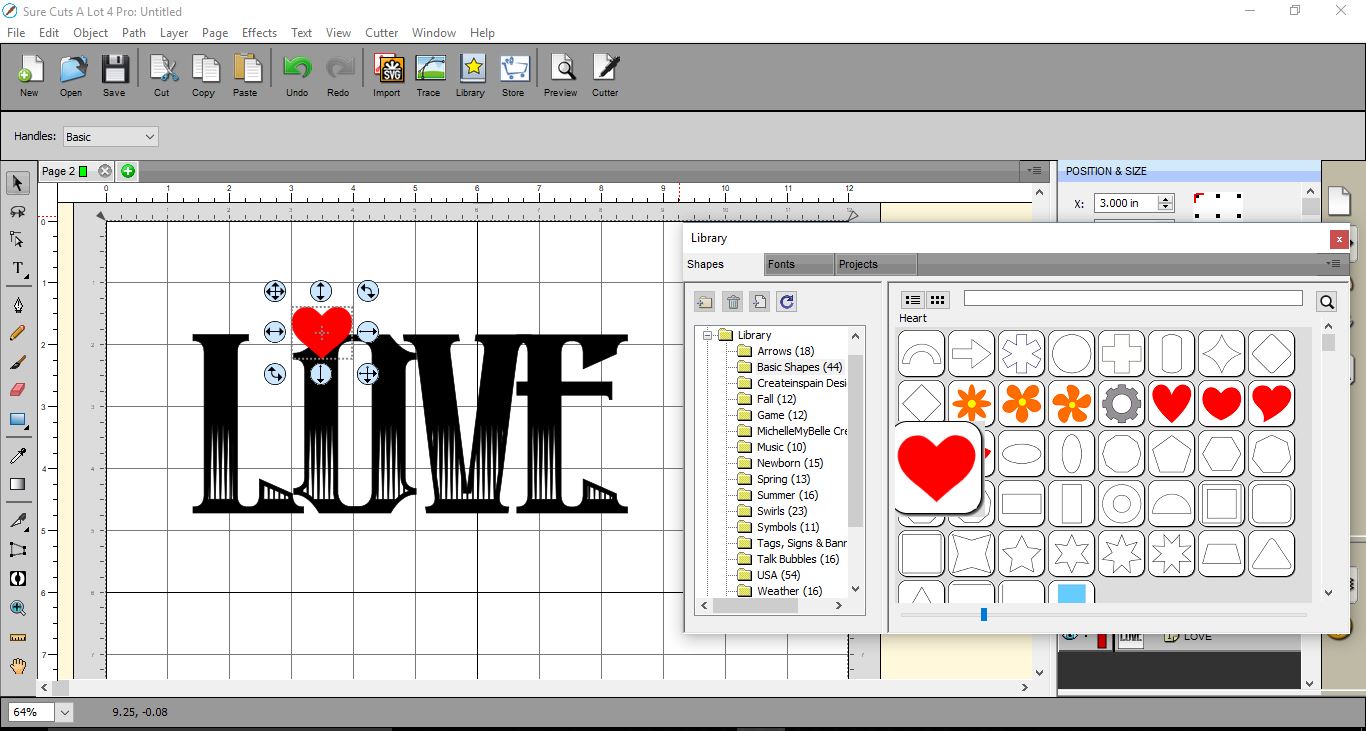Open the page tabs options menu
Image resolution: width=1366 pixels, height=731 pixels.
(1035, 171)
